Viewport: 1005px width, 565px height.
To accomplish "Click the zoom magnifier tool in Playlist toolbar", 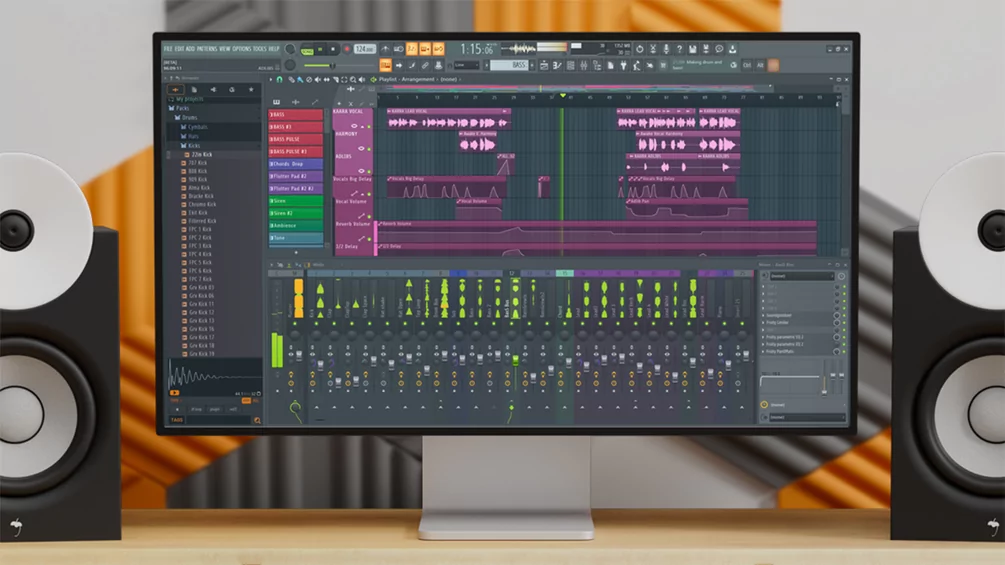I will point(352,80).
